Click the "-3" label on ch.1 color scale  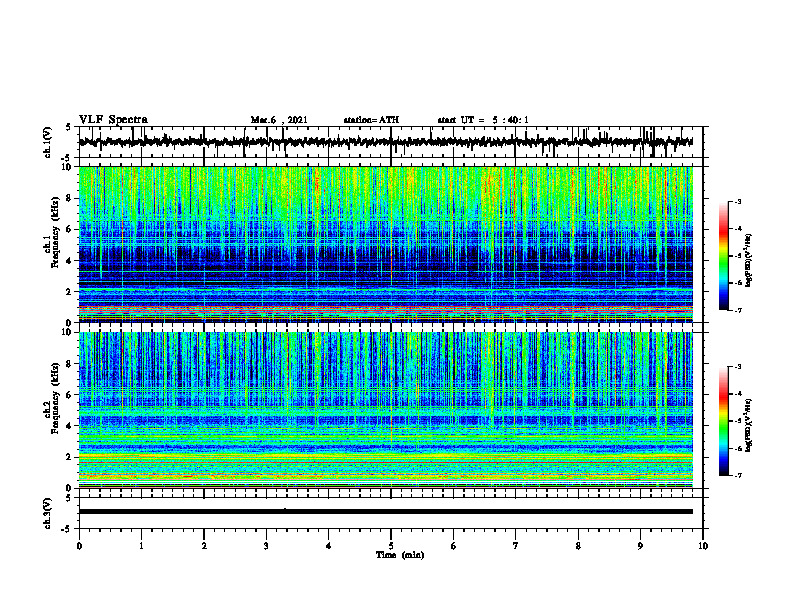[x=738, y=202]
